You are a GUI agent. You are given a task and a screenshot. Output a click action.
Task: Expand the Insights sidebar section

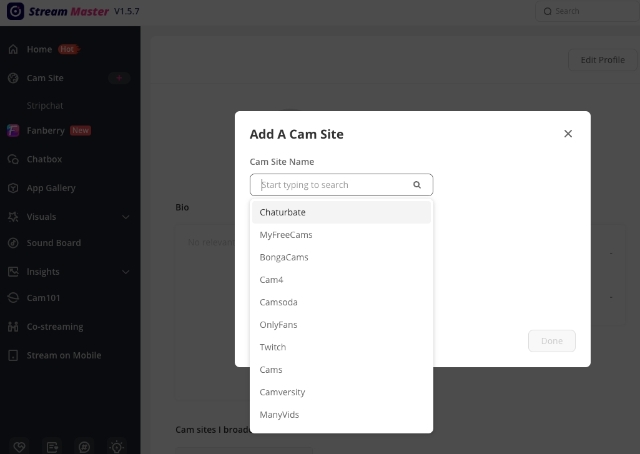126,272
